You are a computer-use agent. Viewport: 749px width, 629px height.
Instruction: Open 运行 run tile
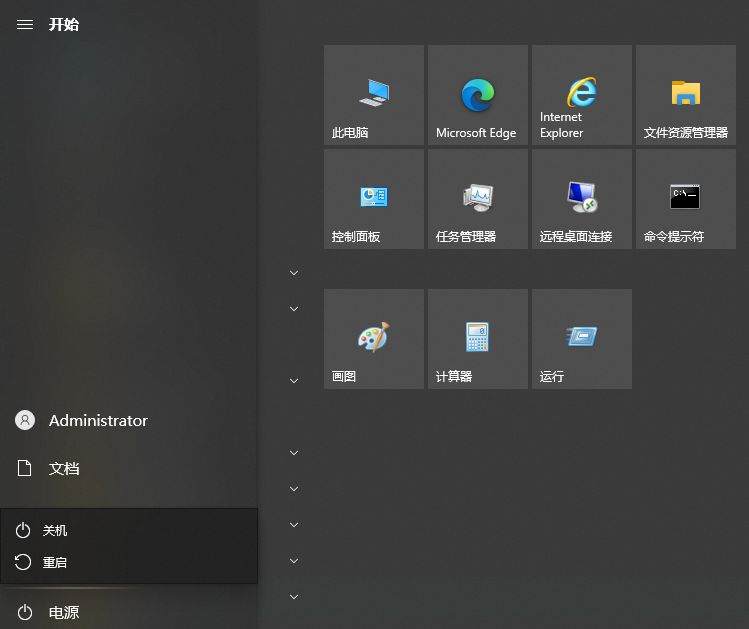(582, 339)
